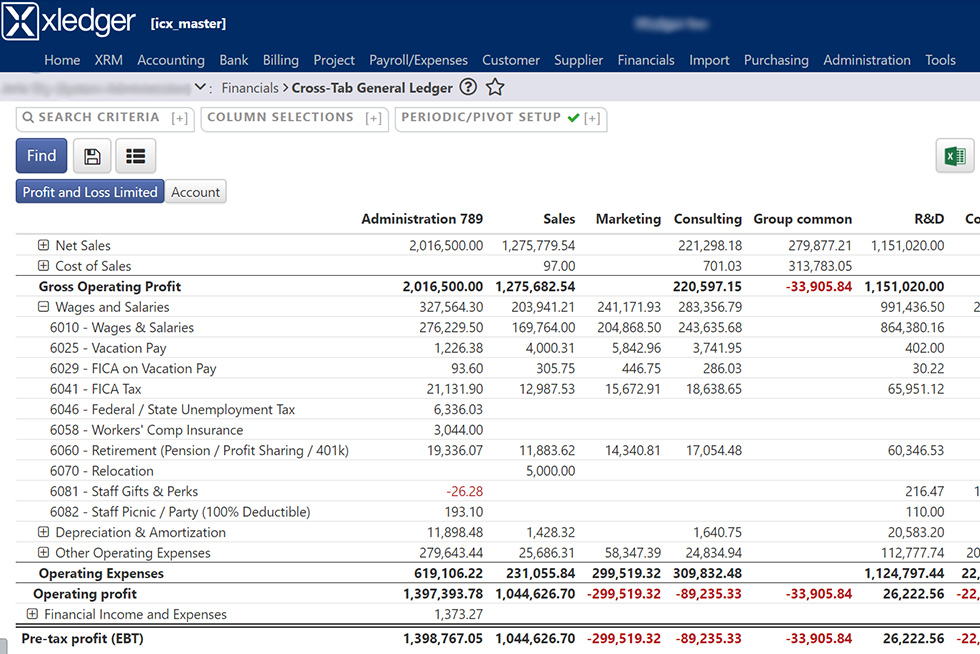Expand the Net Sales row
The height and width of the screenshot is (654, 980).
[43, 245]
